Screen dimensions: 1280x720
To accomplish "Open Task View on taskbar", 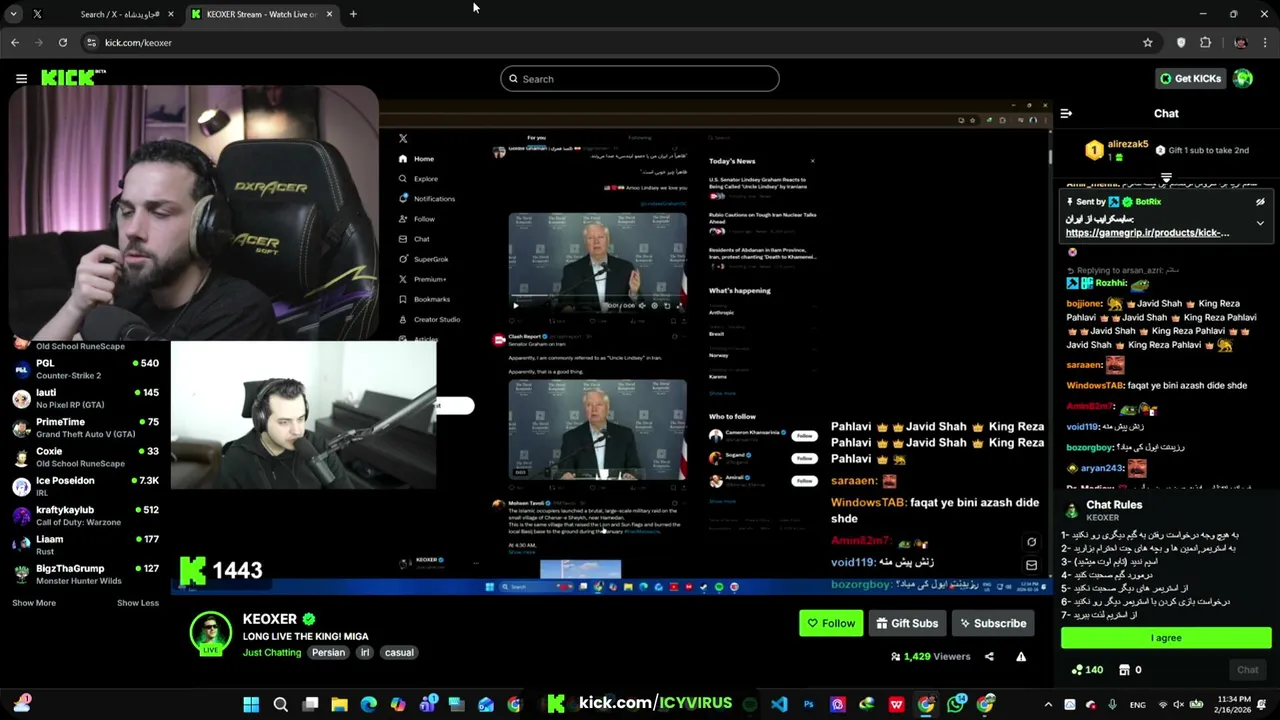I will click(310, 704).
